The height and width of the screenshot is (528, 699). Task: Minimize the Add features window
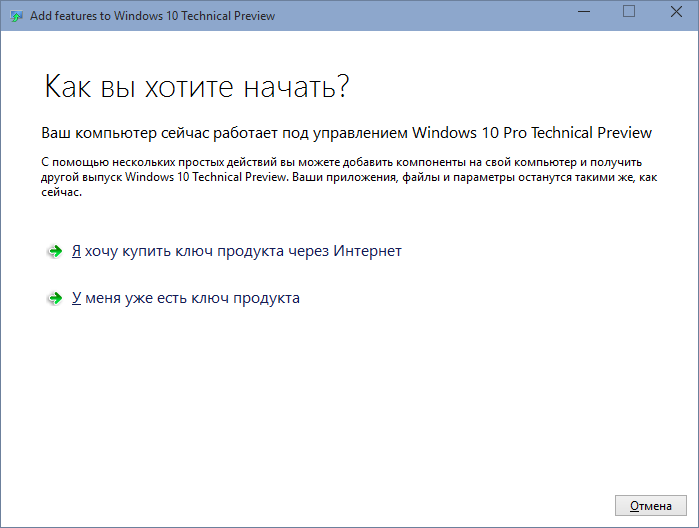tap(584, 12)
